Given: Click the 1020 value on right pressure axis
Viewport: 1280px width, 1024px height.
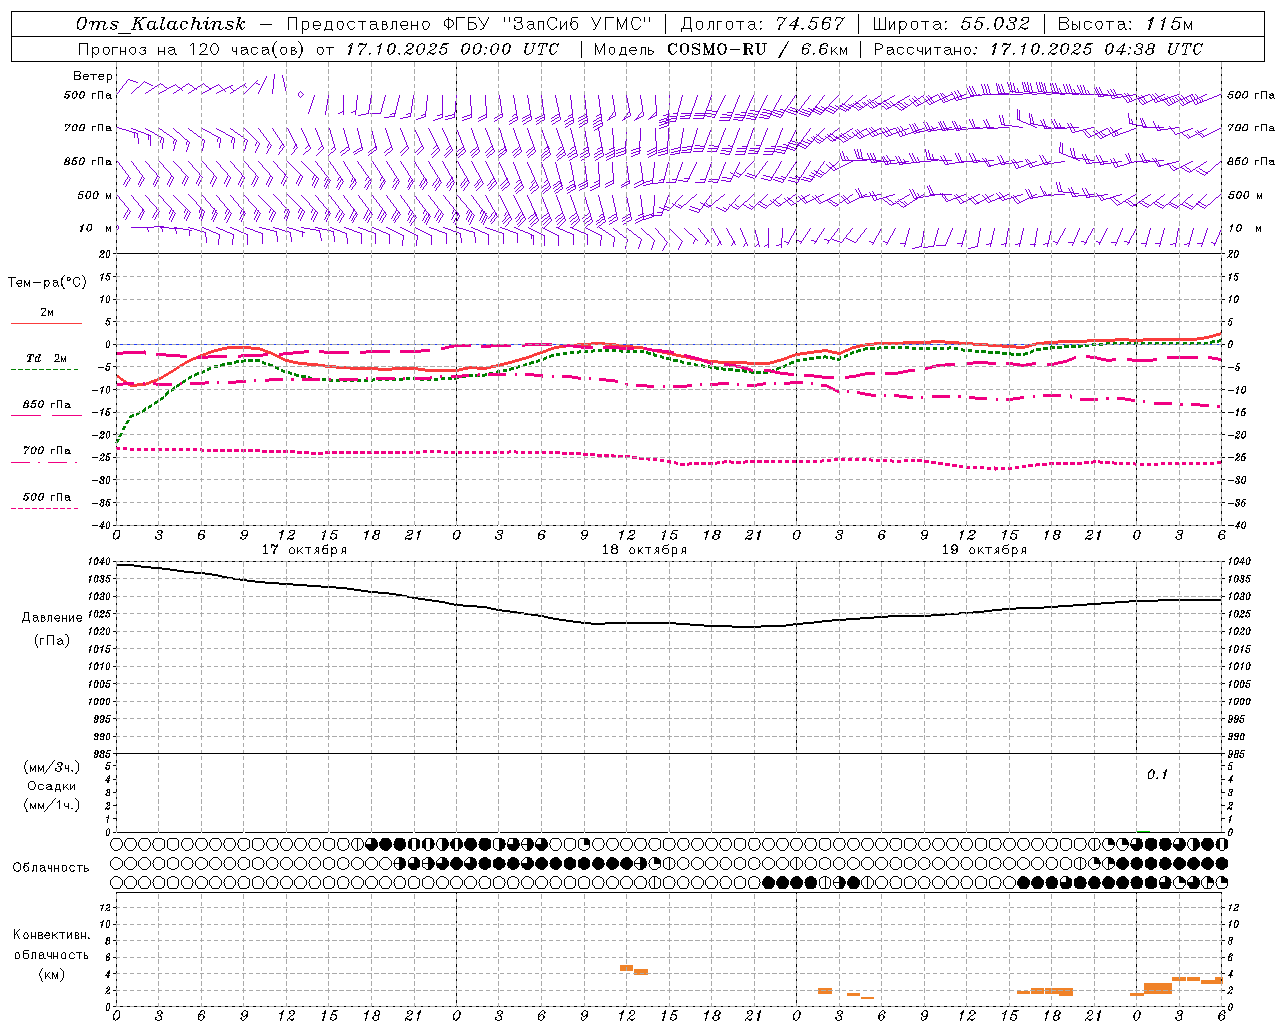Looking at the screenshot, I should (1239, 631).
